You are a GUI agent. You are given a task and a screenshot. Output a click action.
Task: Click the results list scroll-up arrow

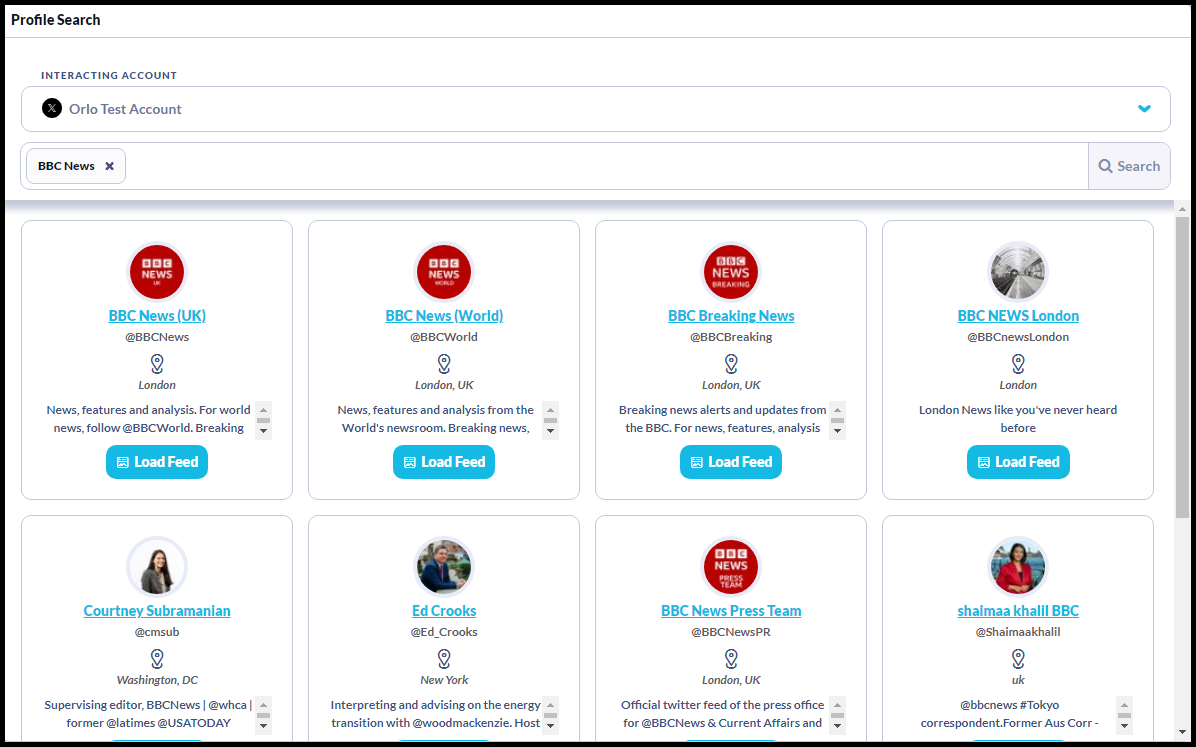pyautogui.click(x=1182, y=208)
